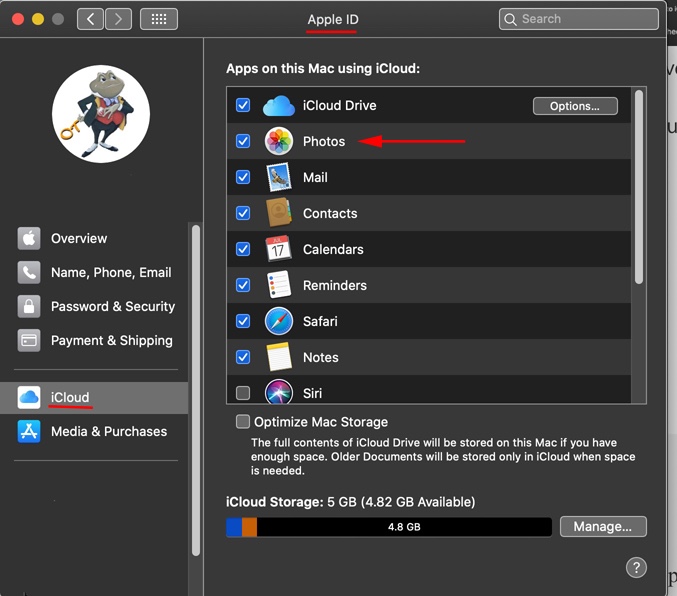This screenshot has height=596, width=677.
Task: Click the cloud icon in the iCloud sidebar row
Action: (29, 397)
